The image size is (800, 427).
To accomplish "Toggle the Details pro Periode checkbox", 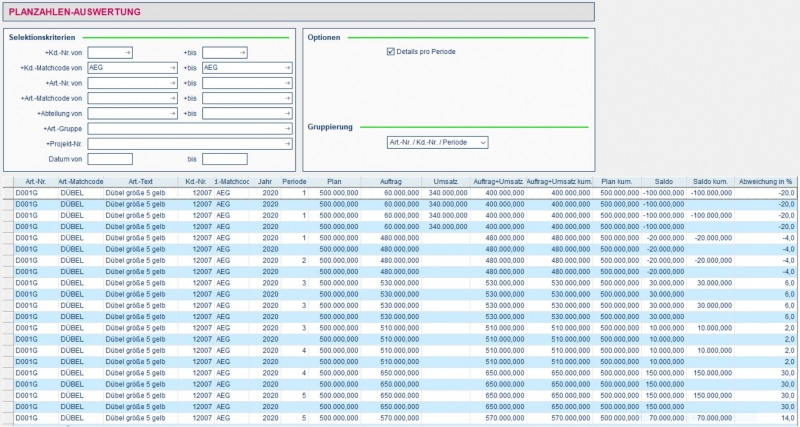I will pyautogui.click(x=391, y=51).
